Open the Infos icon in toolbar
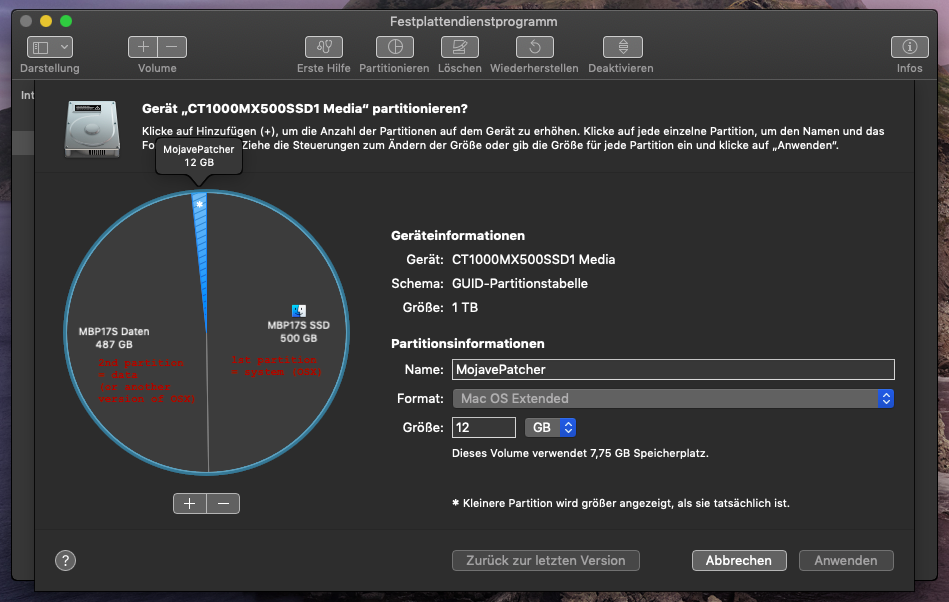This screenshot has height=602, width=949. point(910,47)
